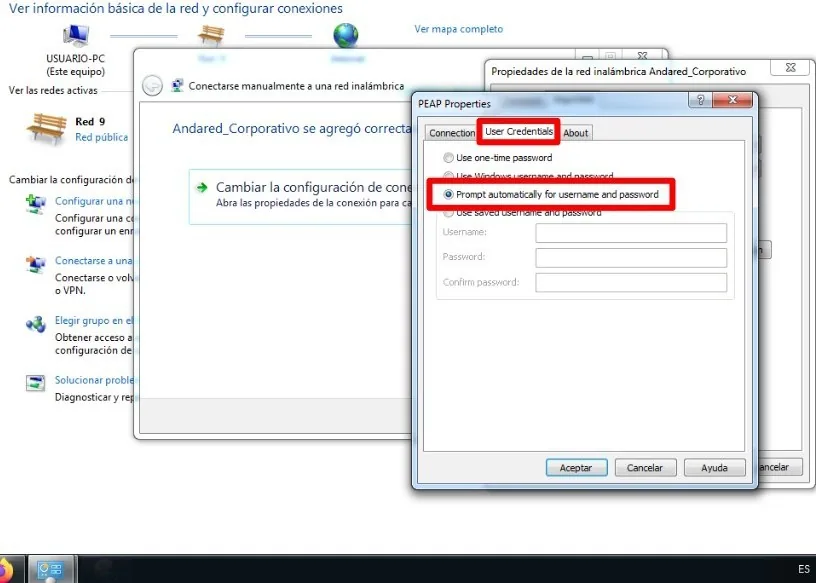Viewport: 816px width, 583px height.
Task: Open the Red pública link
Action: click(101, 137)
